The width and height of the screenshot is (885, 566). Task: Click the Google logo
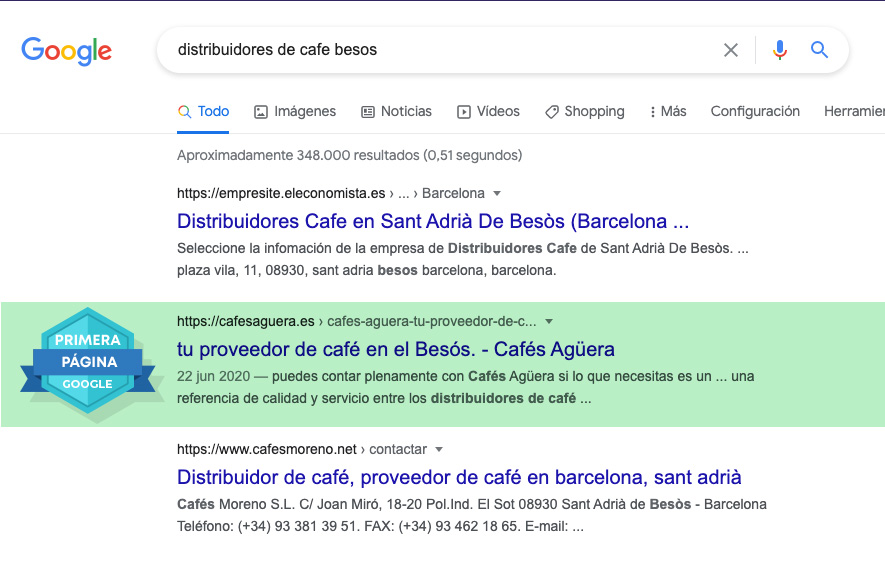coord(67,51)
